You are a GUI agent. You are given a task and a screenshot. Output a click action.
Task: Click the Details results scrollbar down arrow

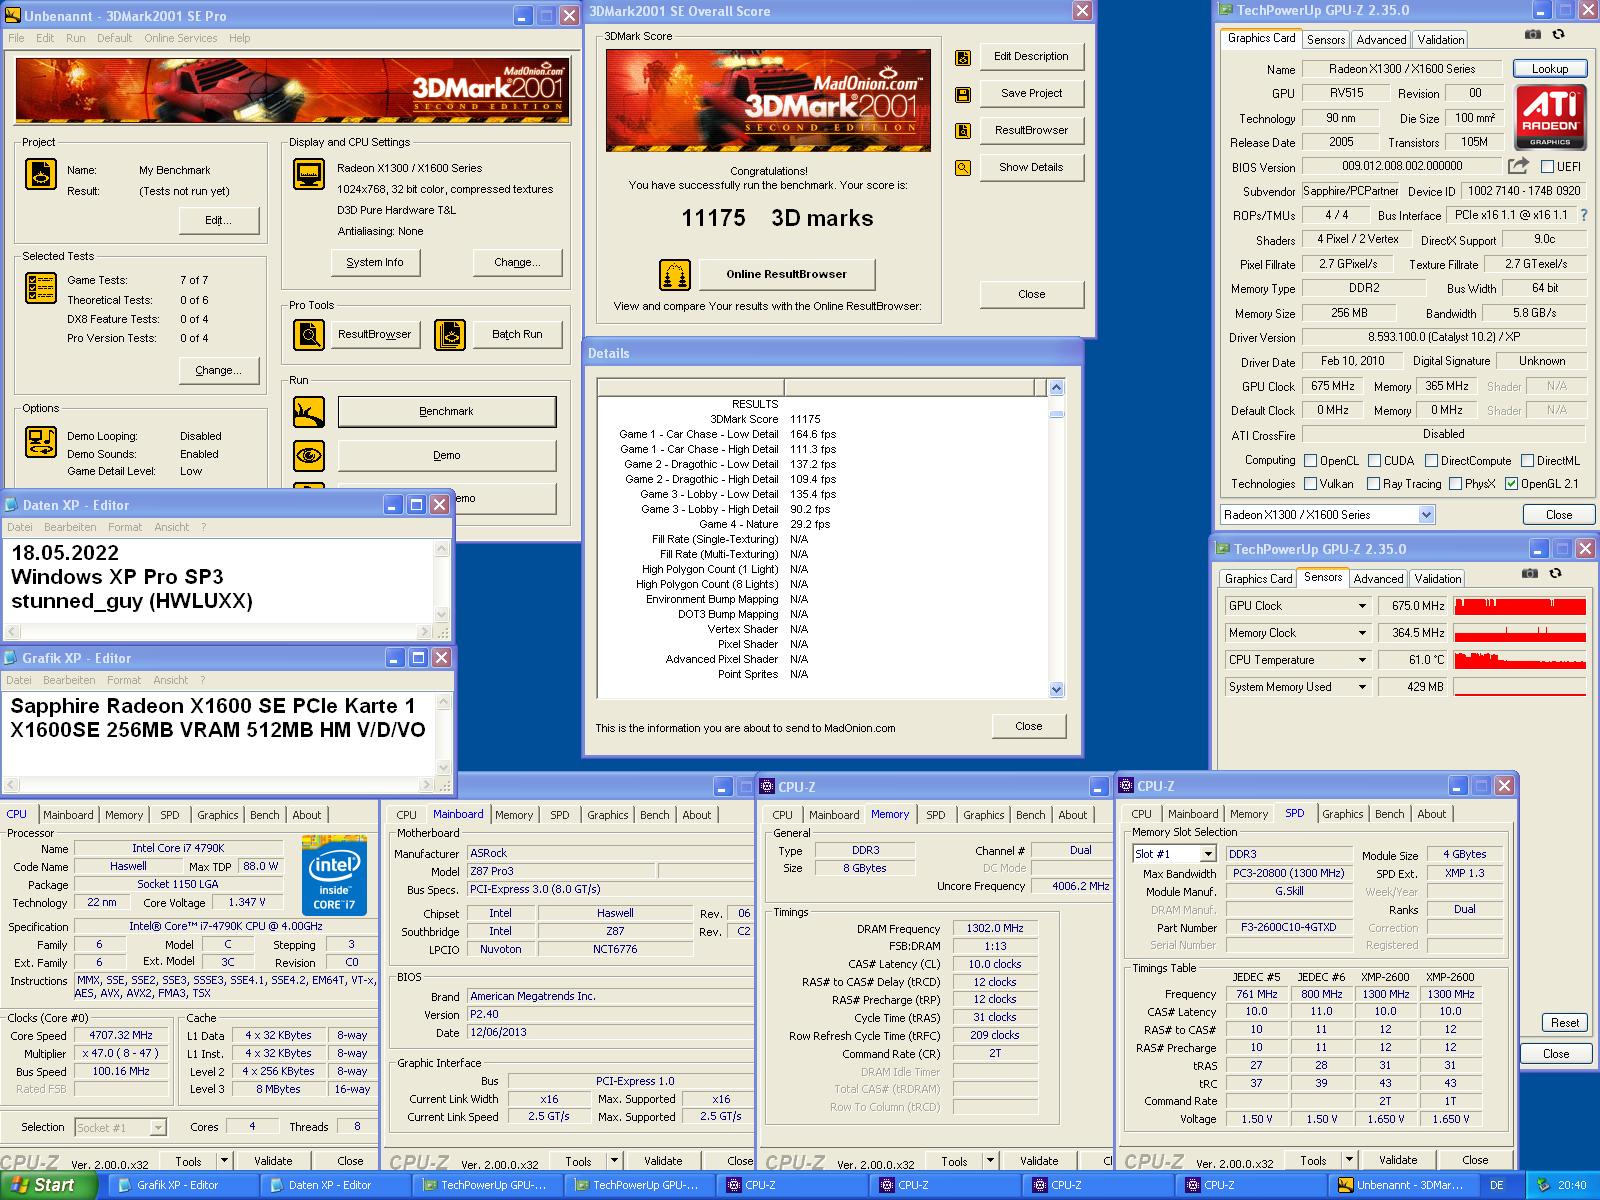click(1057, 689)
